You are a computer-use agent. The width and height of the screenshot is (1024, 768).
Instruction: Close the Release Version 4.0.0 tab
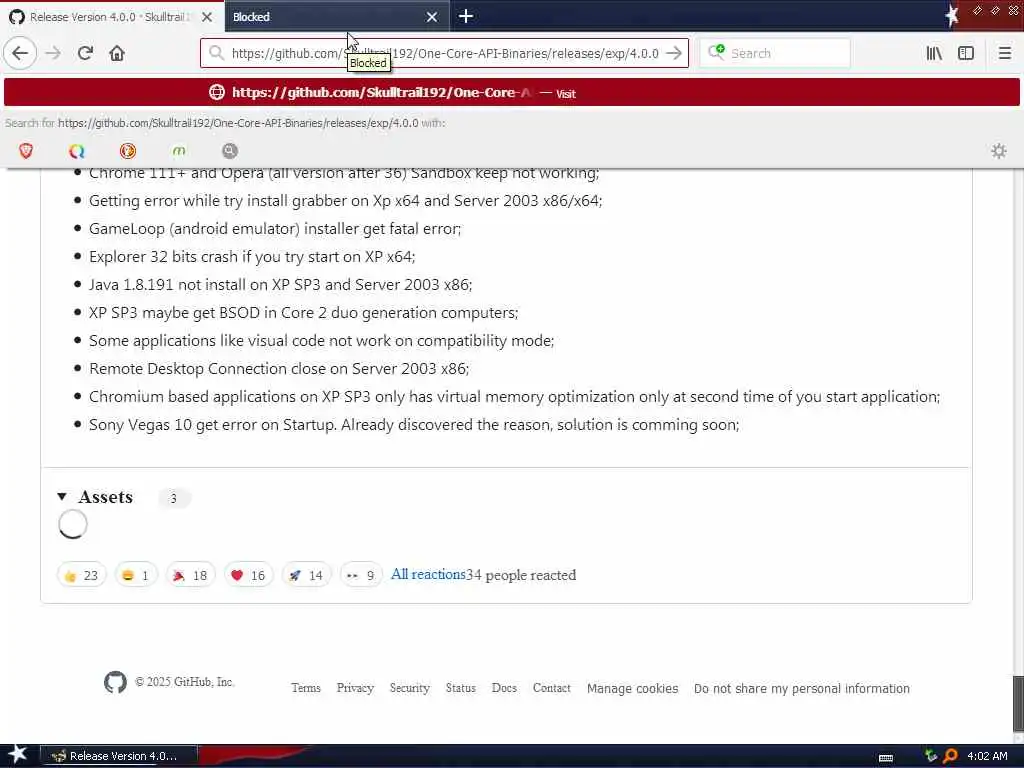click(207, 17)
